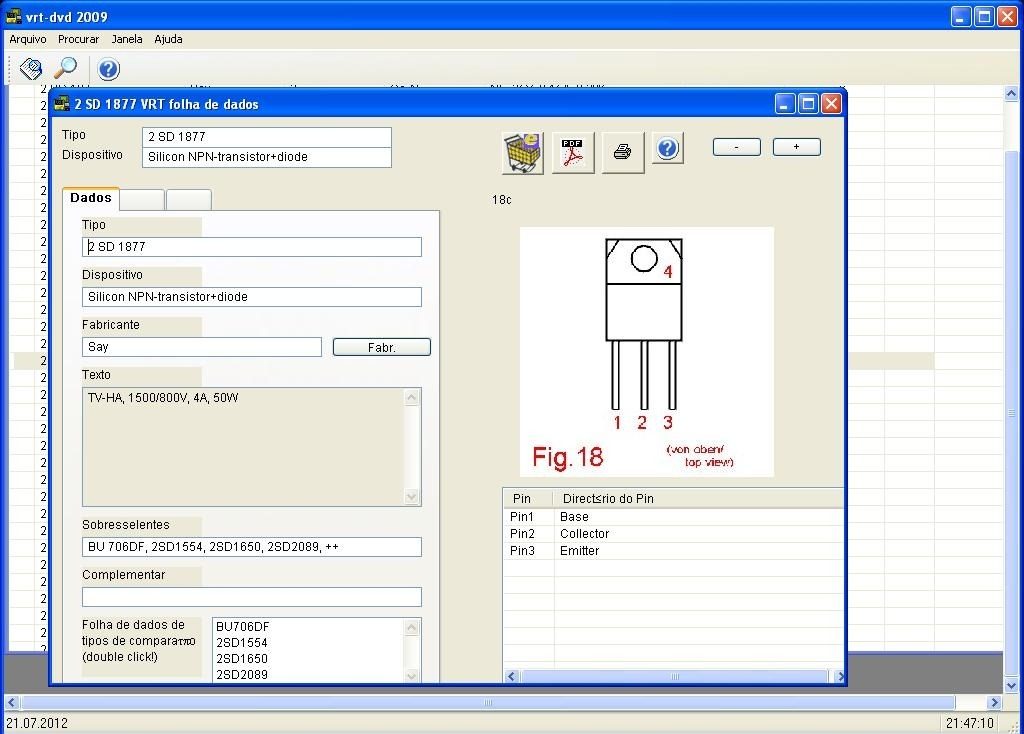This screenshot has height=734, width=1024.
Task: Open the datasheet browser icon on main toolbar
Action: click(30, 68)
